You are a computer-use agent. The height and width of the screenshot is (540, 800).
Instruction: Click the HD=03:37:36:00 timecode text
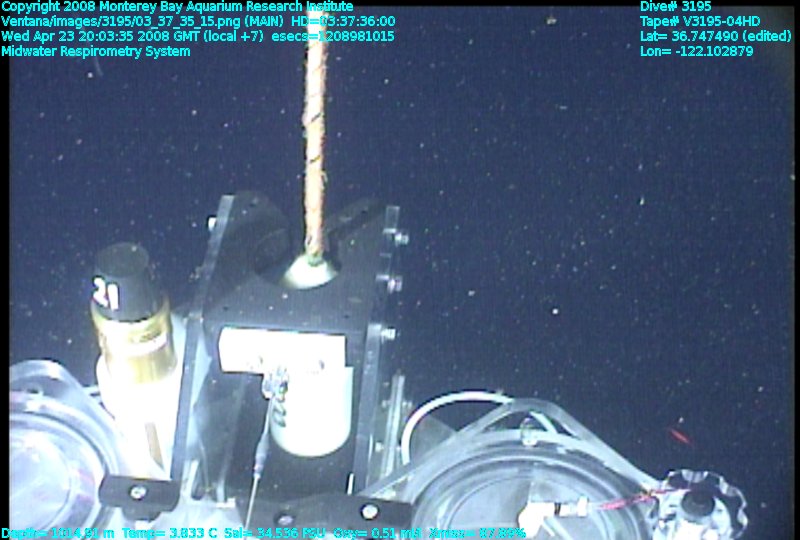(343, 21)
